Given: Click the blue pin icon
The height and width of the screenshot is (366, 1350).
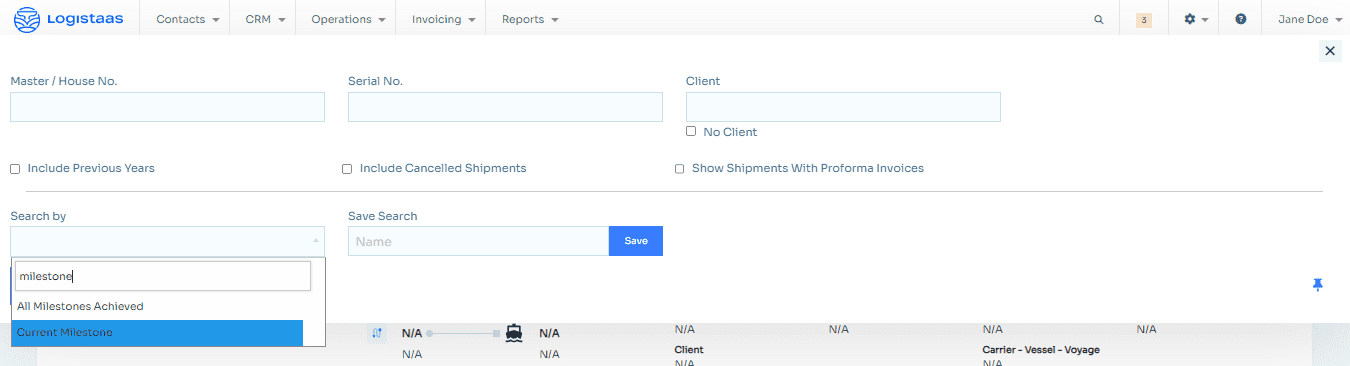Looking at the screenshot, I should coord(1318,285).
